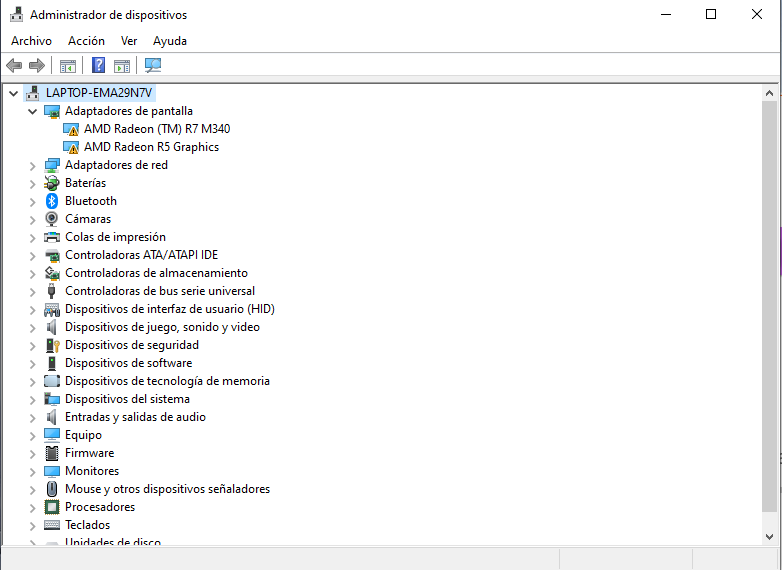Screen dimensions: 782x570
Task: Open the Ver menu
Action: [x=129, y=41]
